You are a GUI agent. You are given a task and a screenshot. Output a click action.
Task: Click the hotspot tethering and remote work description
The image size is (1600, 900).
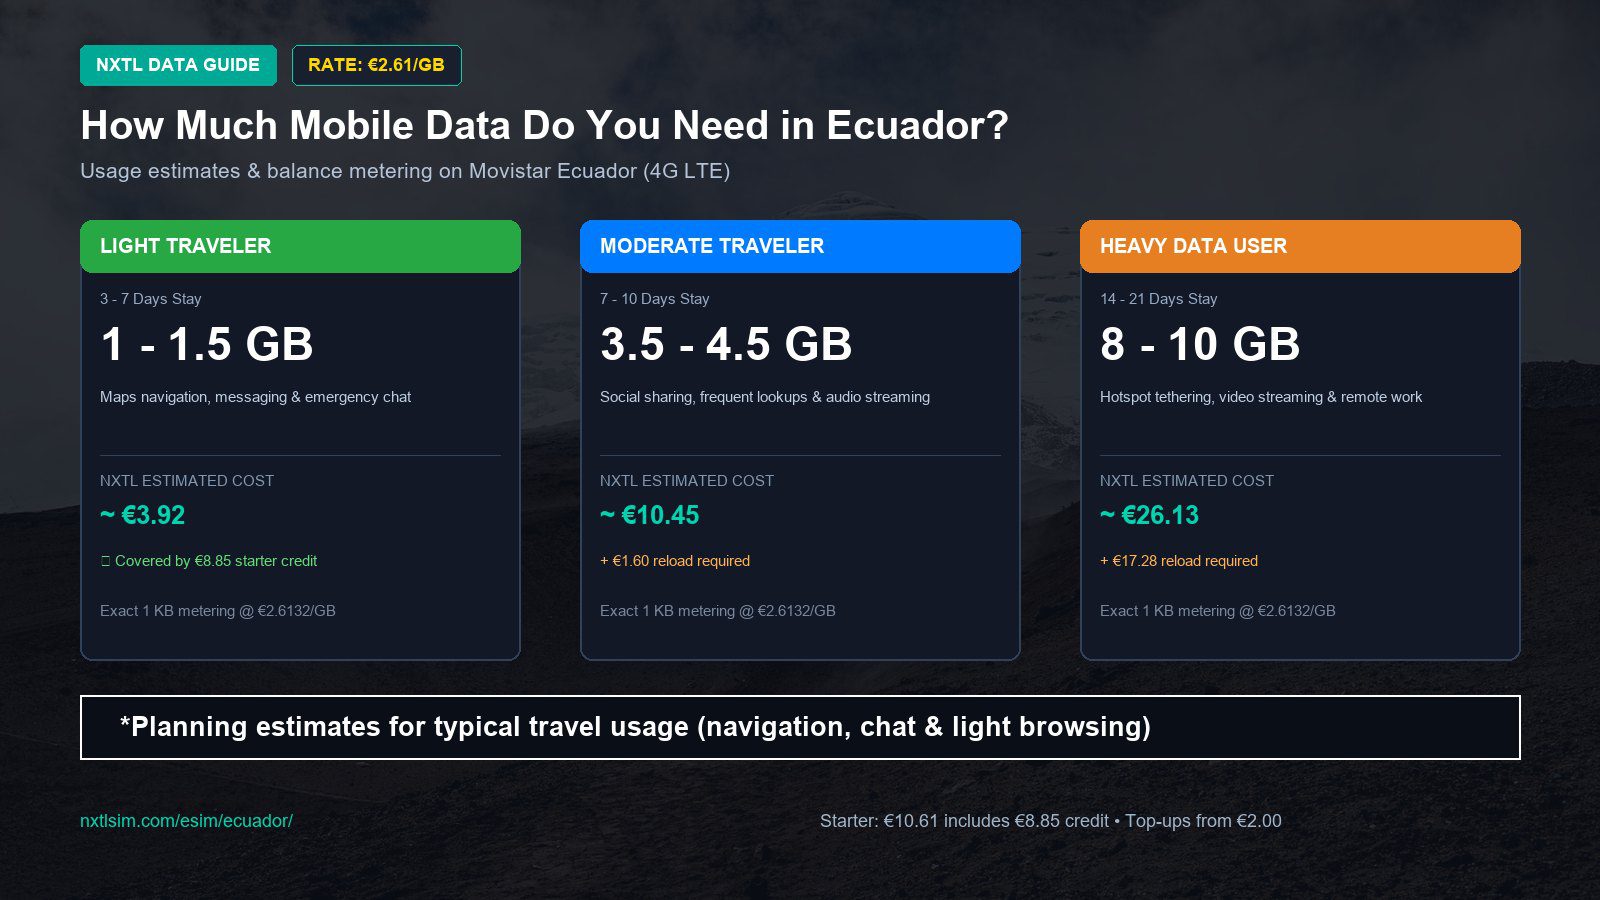(1261, 397)
